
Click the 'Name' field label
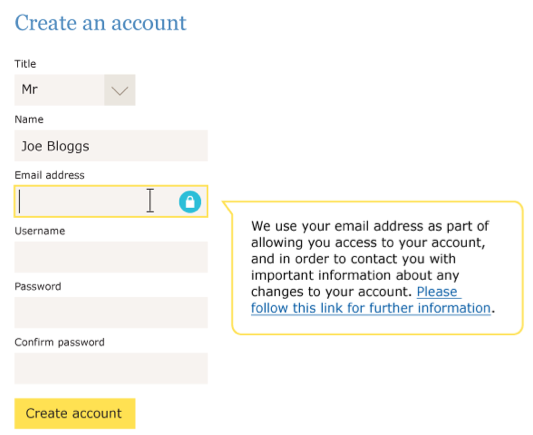(29, 119)
